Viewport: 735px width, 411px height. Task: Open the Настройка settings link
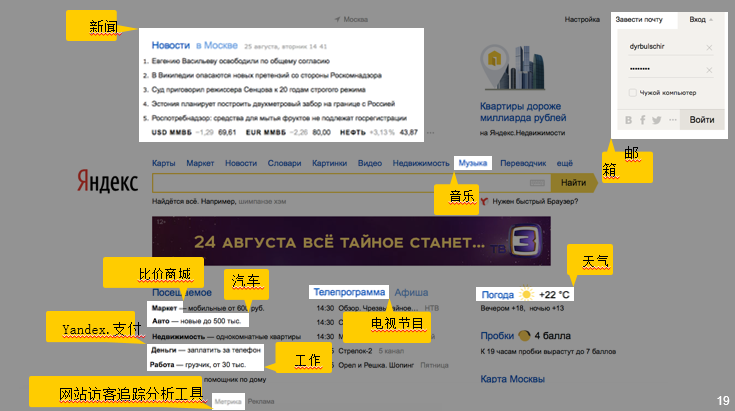point(582,19)
